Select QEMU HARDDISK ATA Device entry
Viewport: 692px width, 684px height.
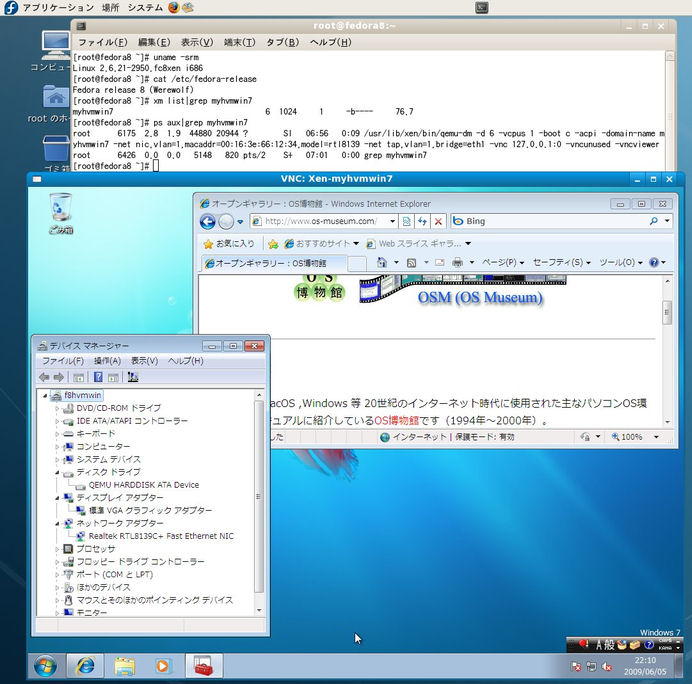tap(143, 485)
